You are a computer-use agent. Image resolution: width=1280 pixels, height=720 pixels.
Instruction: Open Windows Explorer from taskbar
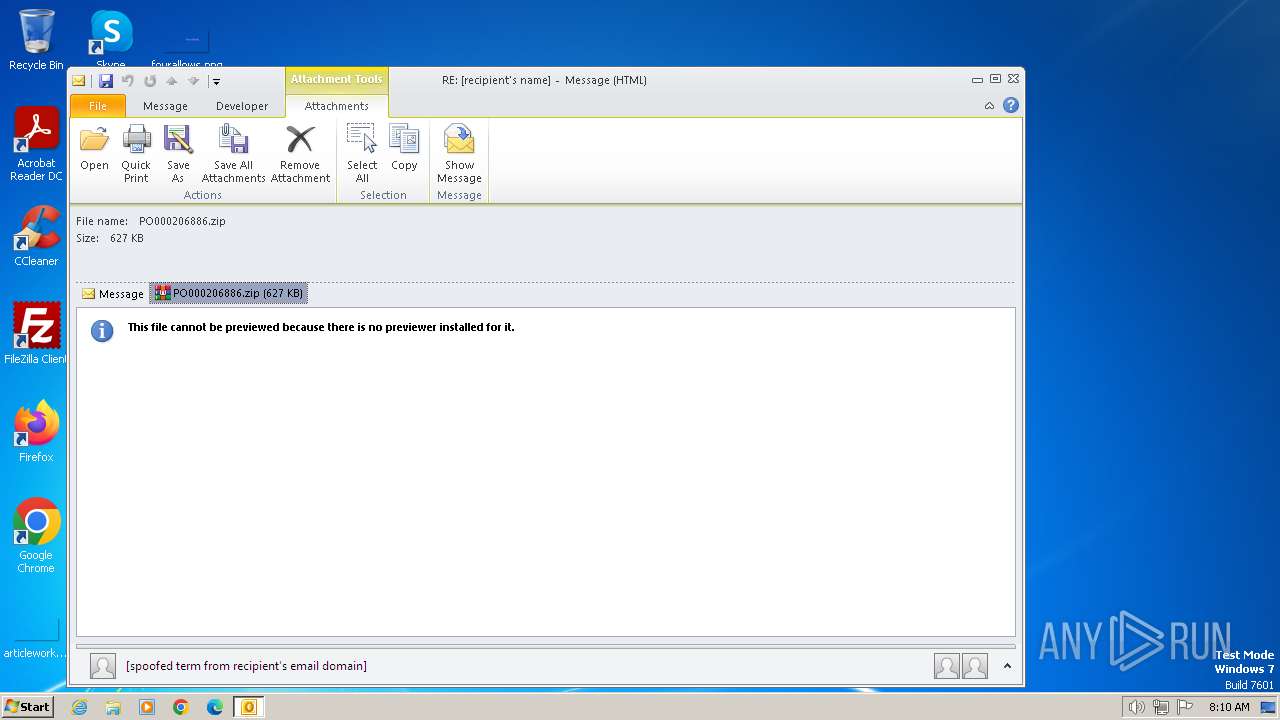pos(113,707)
